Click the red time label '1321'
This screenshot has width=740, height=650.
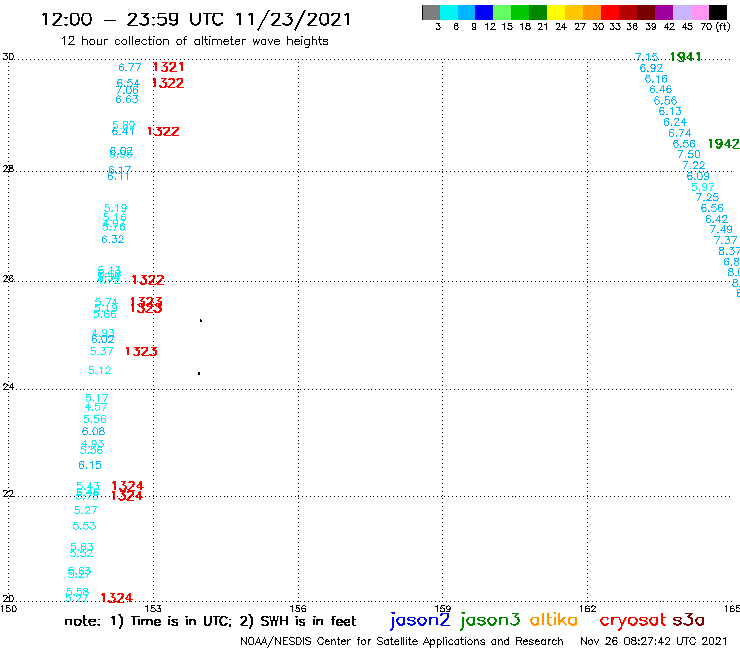(168, 67)
